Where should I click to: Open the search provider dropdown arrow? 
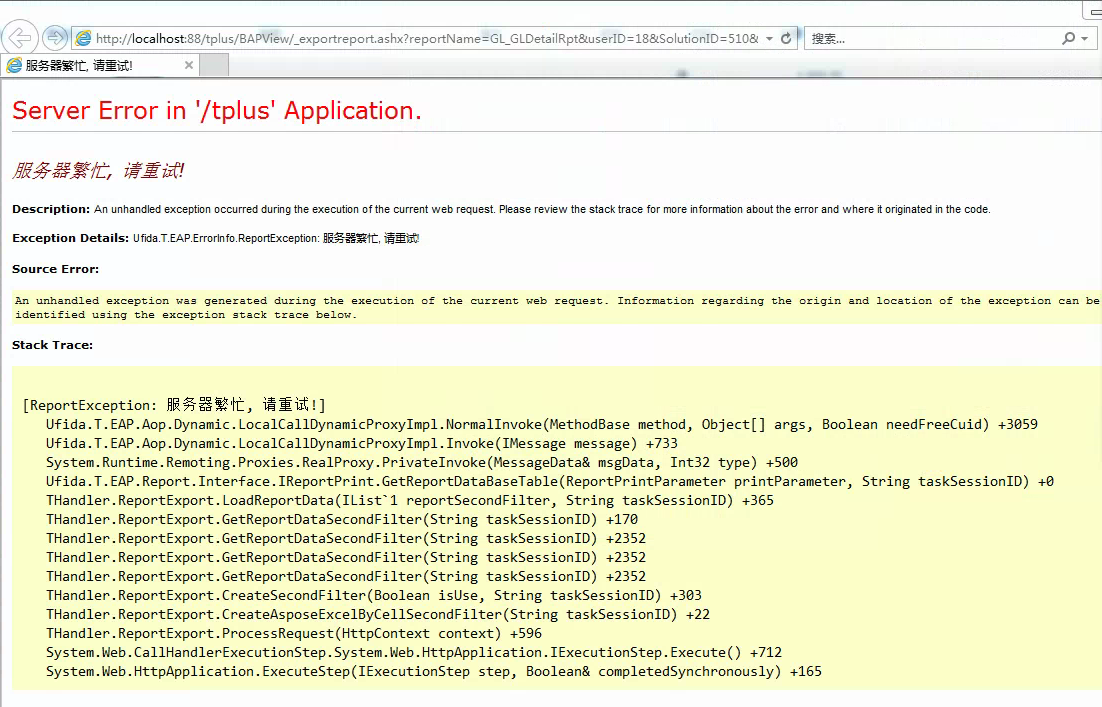click(1084, 39)
